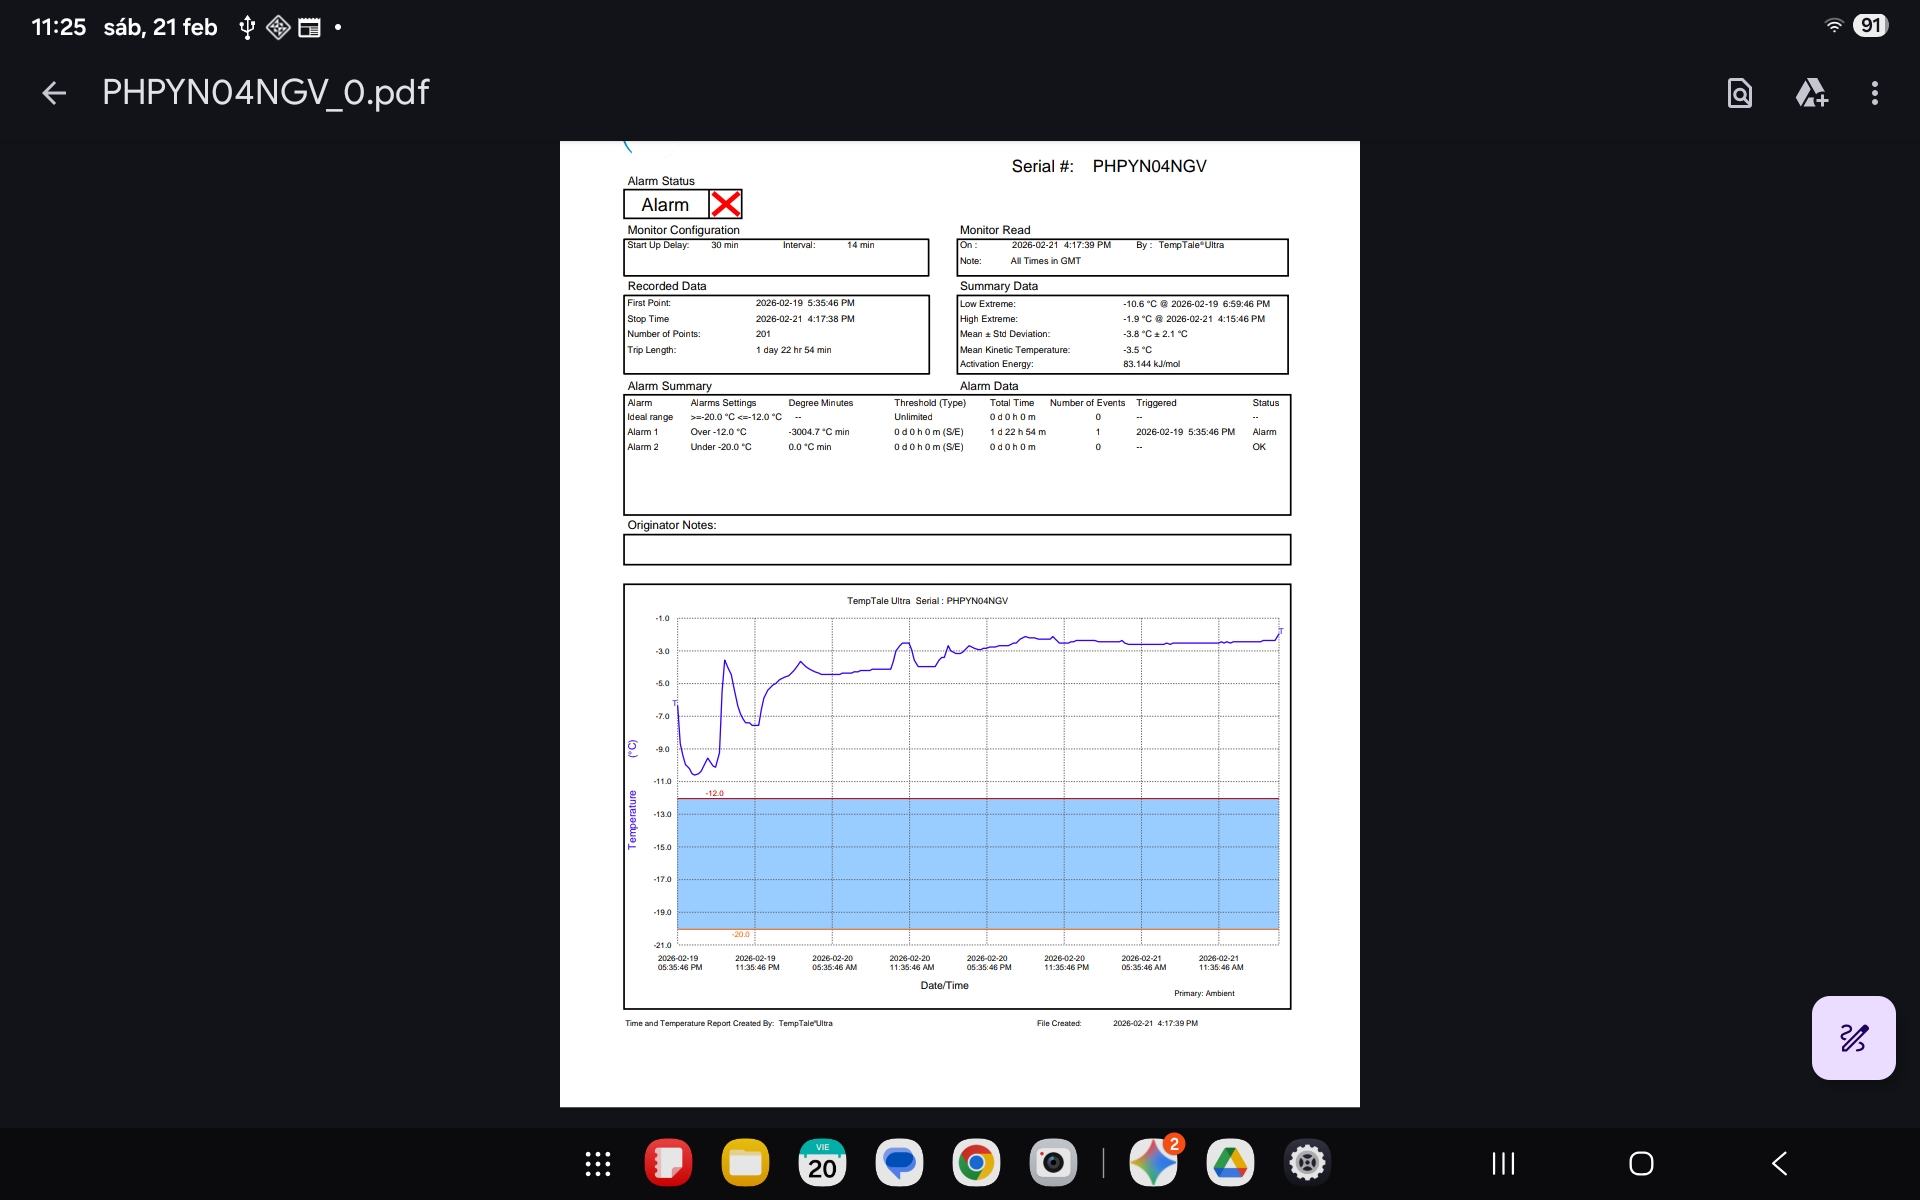Tap the Add to Drive icon

point(1811,93)
